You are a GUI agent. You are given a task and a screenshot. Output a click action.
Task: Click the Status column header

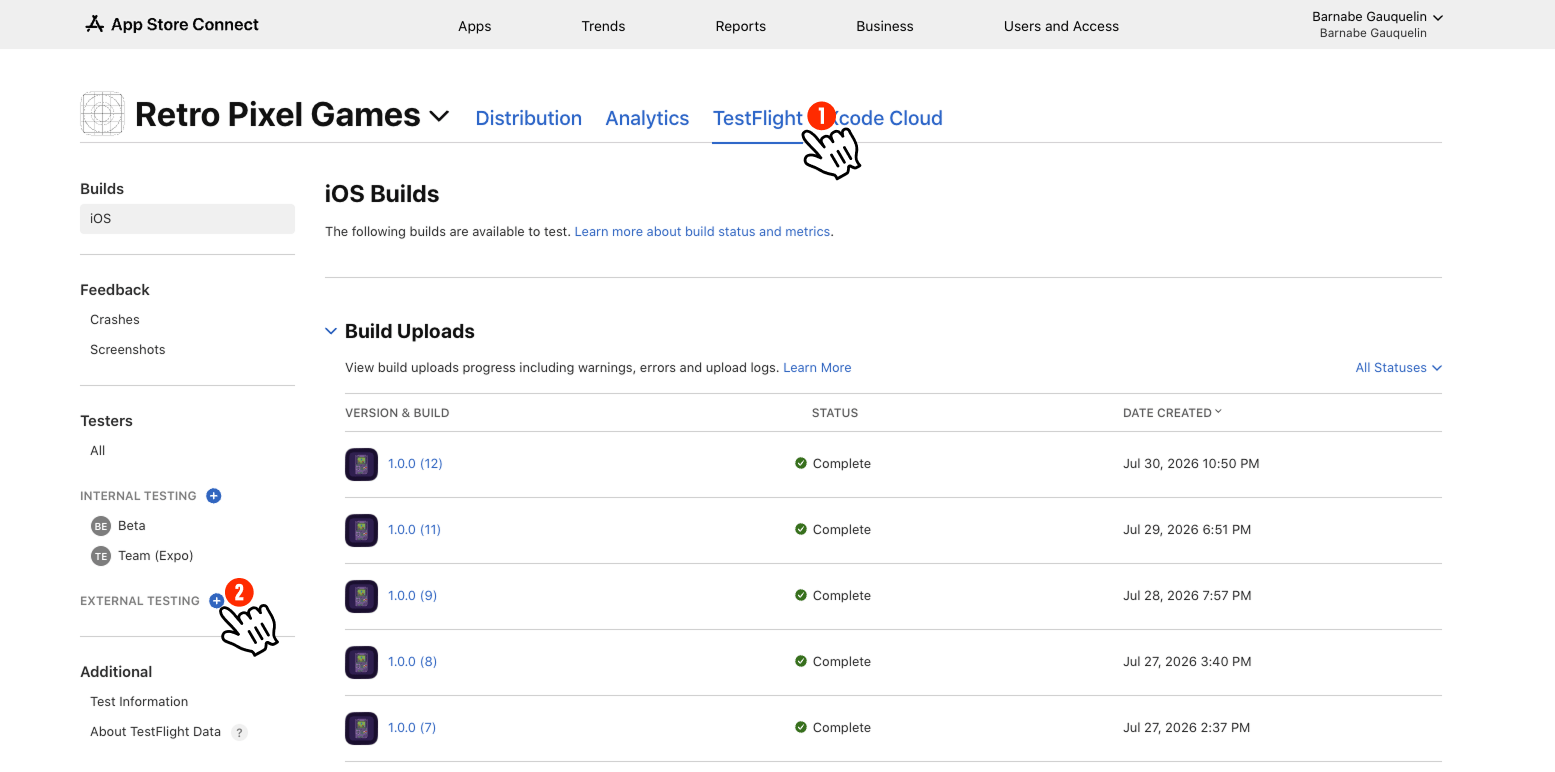tap(835, 413)
